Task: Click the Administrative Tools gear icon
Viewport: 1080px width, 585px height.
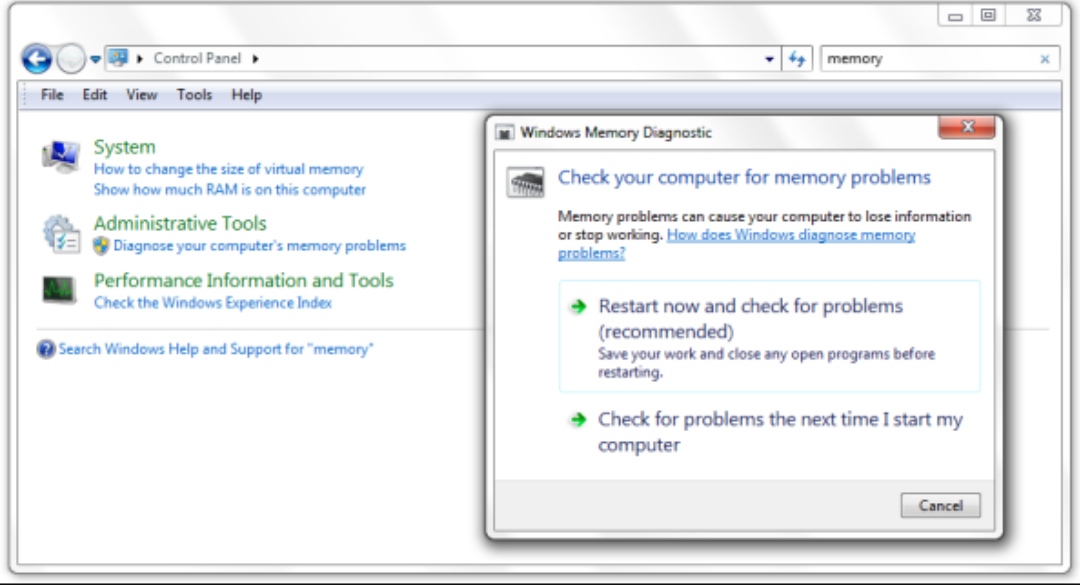Action: (61, 234)
